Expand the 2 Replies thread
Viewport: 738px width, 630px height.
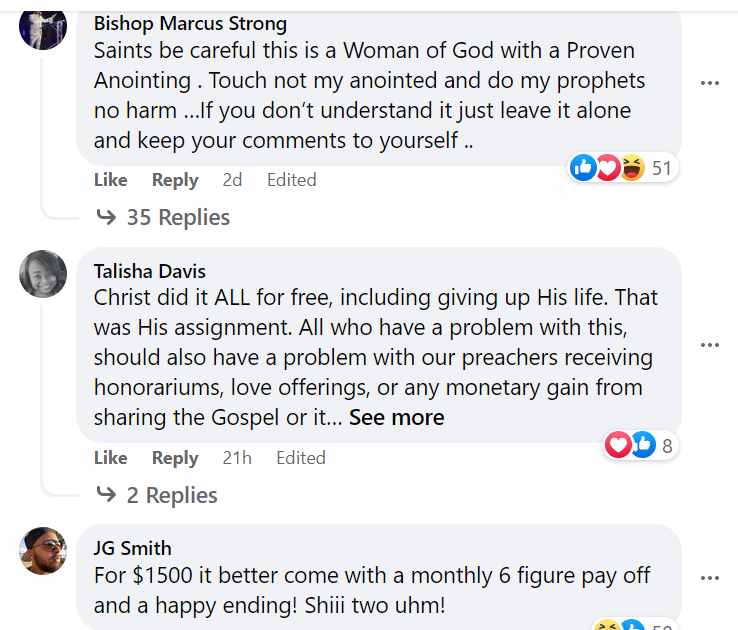[157, 495]
